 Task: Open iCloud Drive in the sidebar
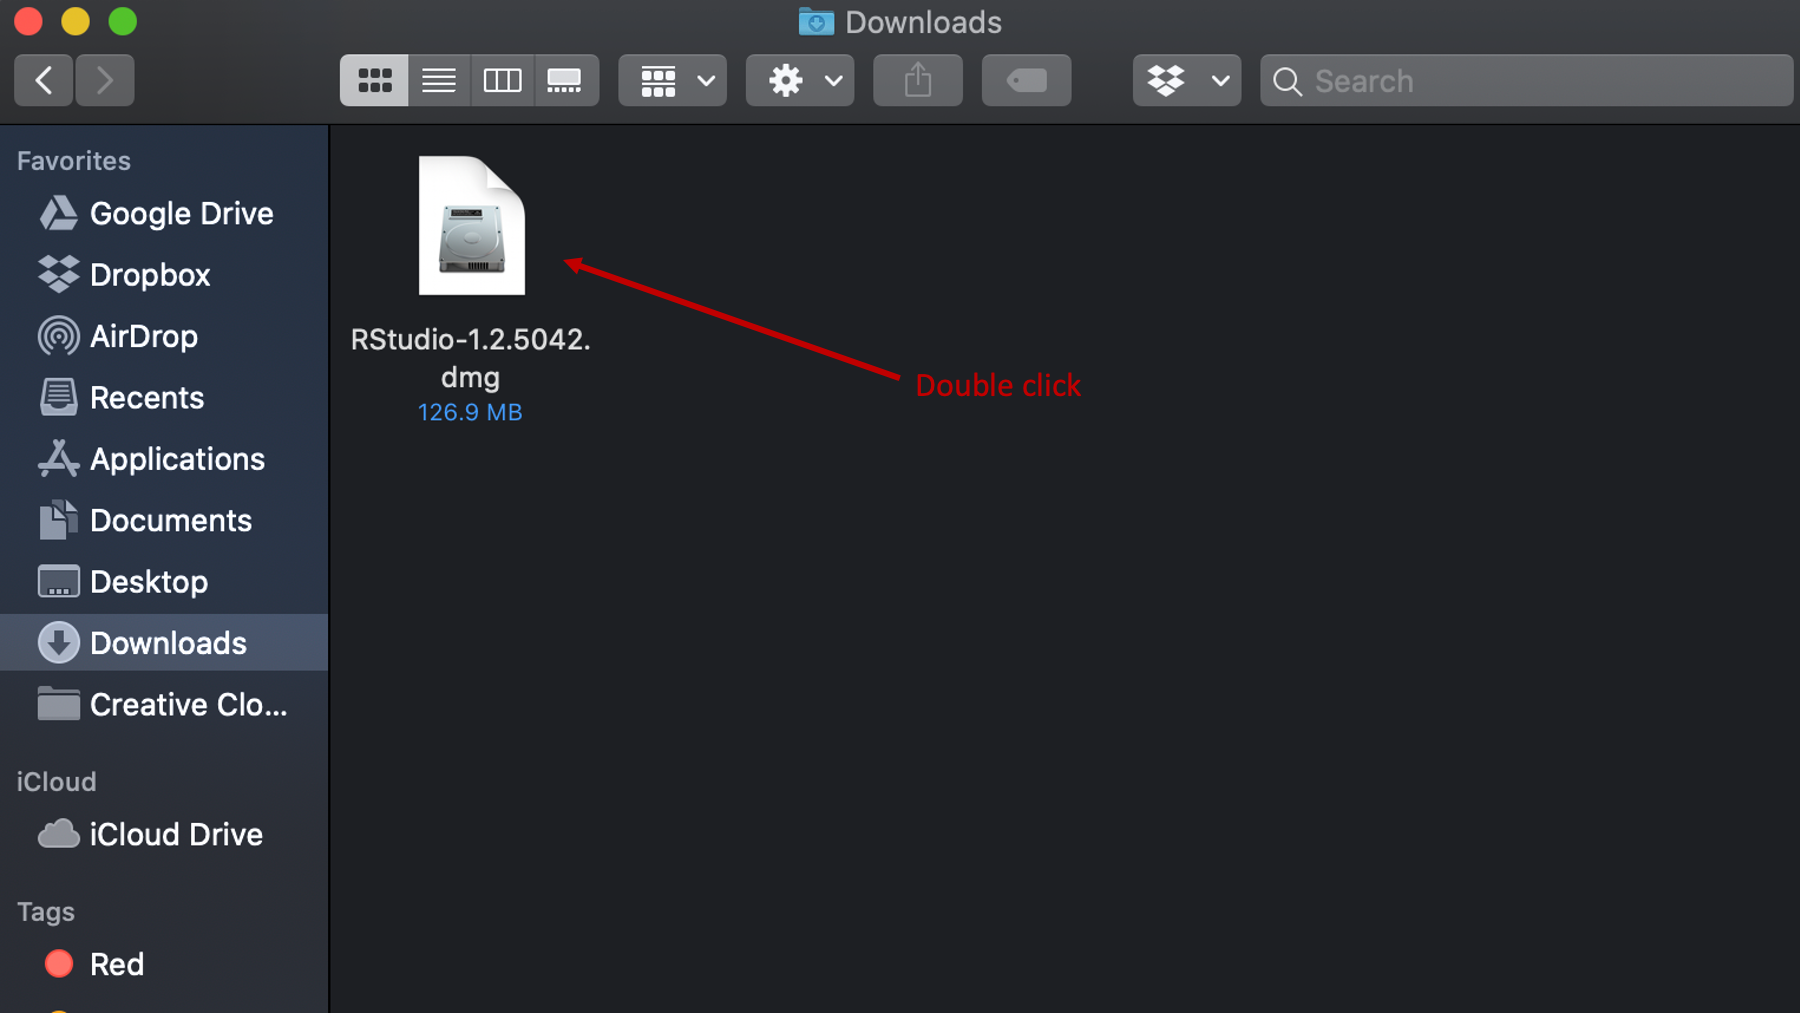click(x=164, y=834)
